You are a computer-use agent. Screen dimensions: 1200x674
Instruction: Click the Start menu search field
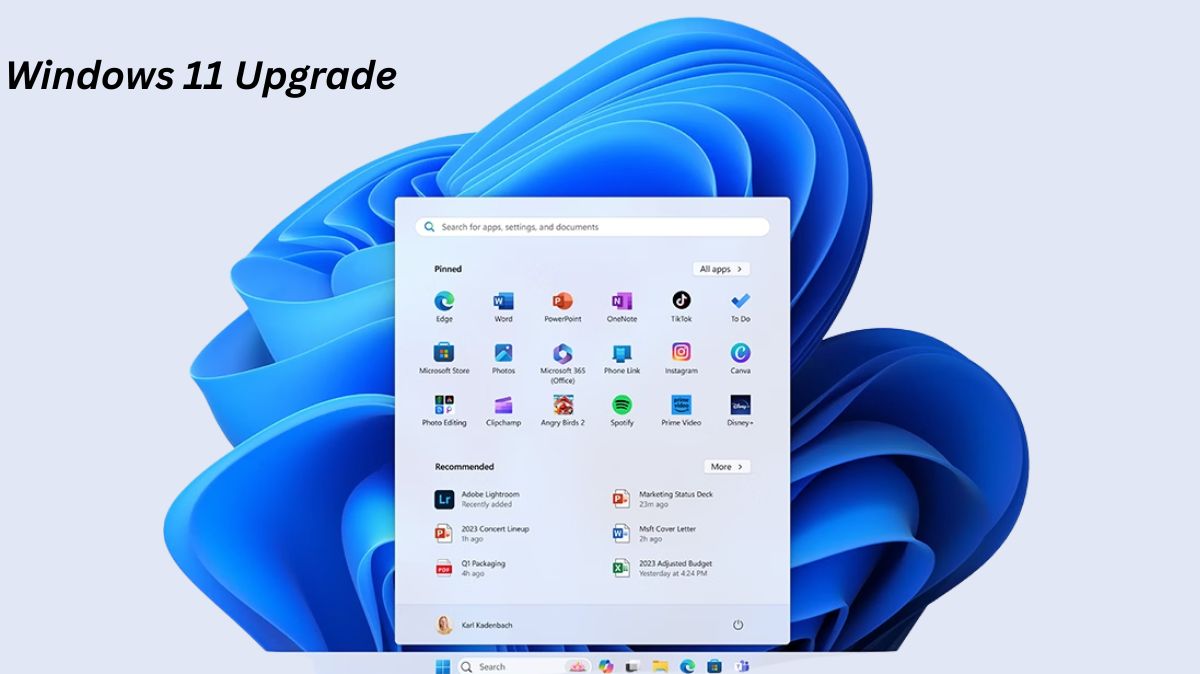(x=592, y=227)
